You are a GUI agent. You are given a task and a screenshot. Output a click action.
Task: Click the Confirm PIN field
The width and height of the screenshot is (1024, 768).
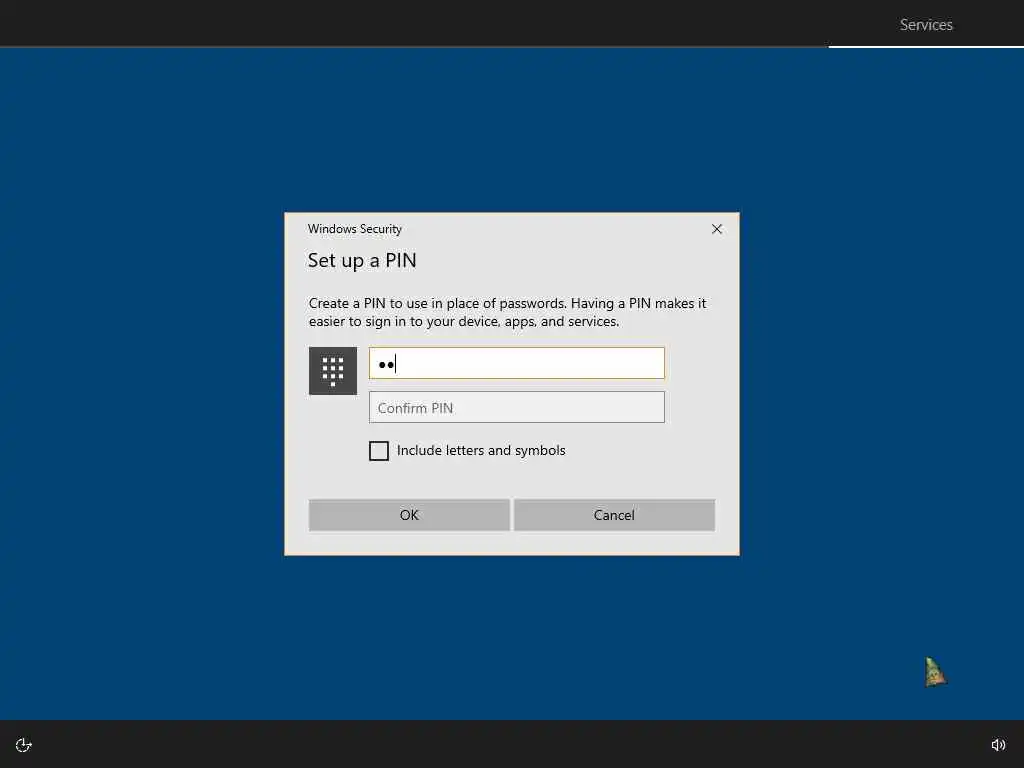click(517, 408)
